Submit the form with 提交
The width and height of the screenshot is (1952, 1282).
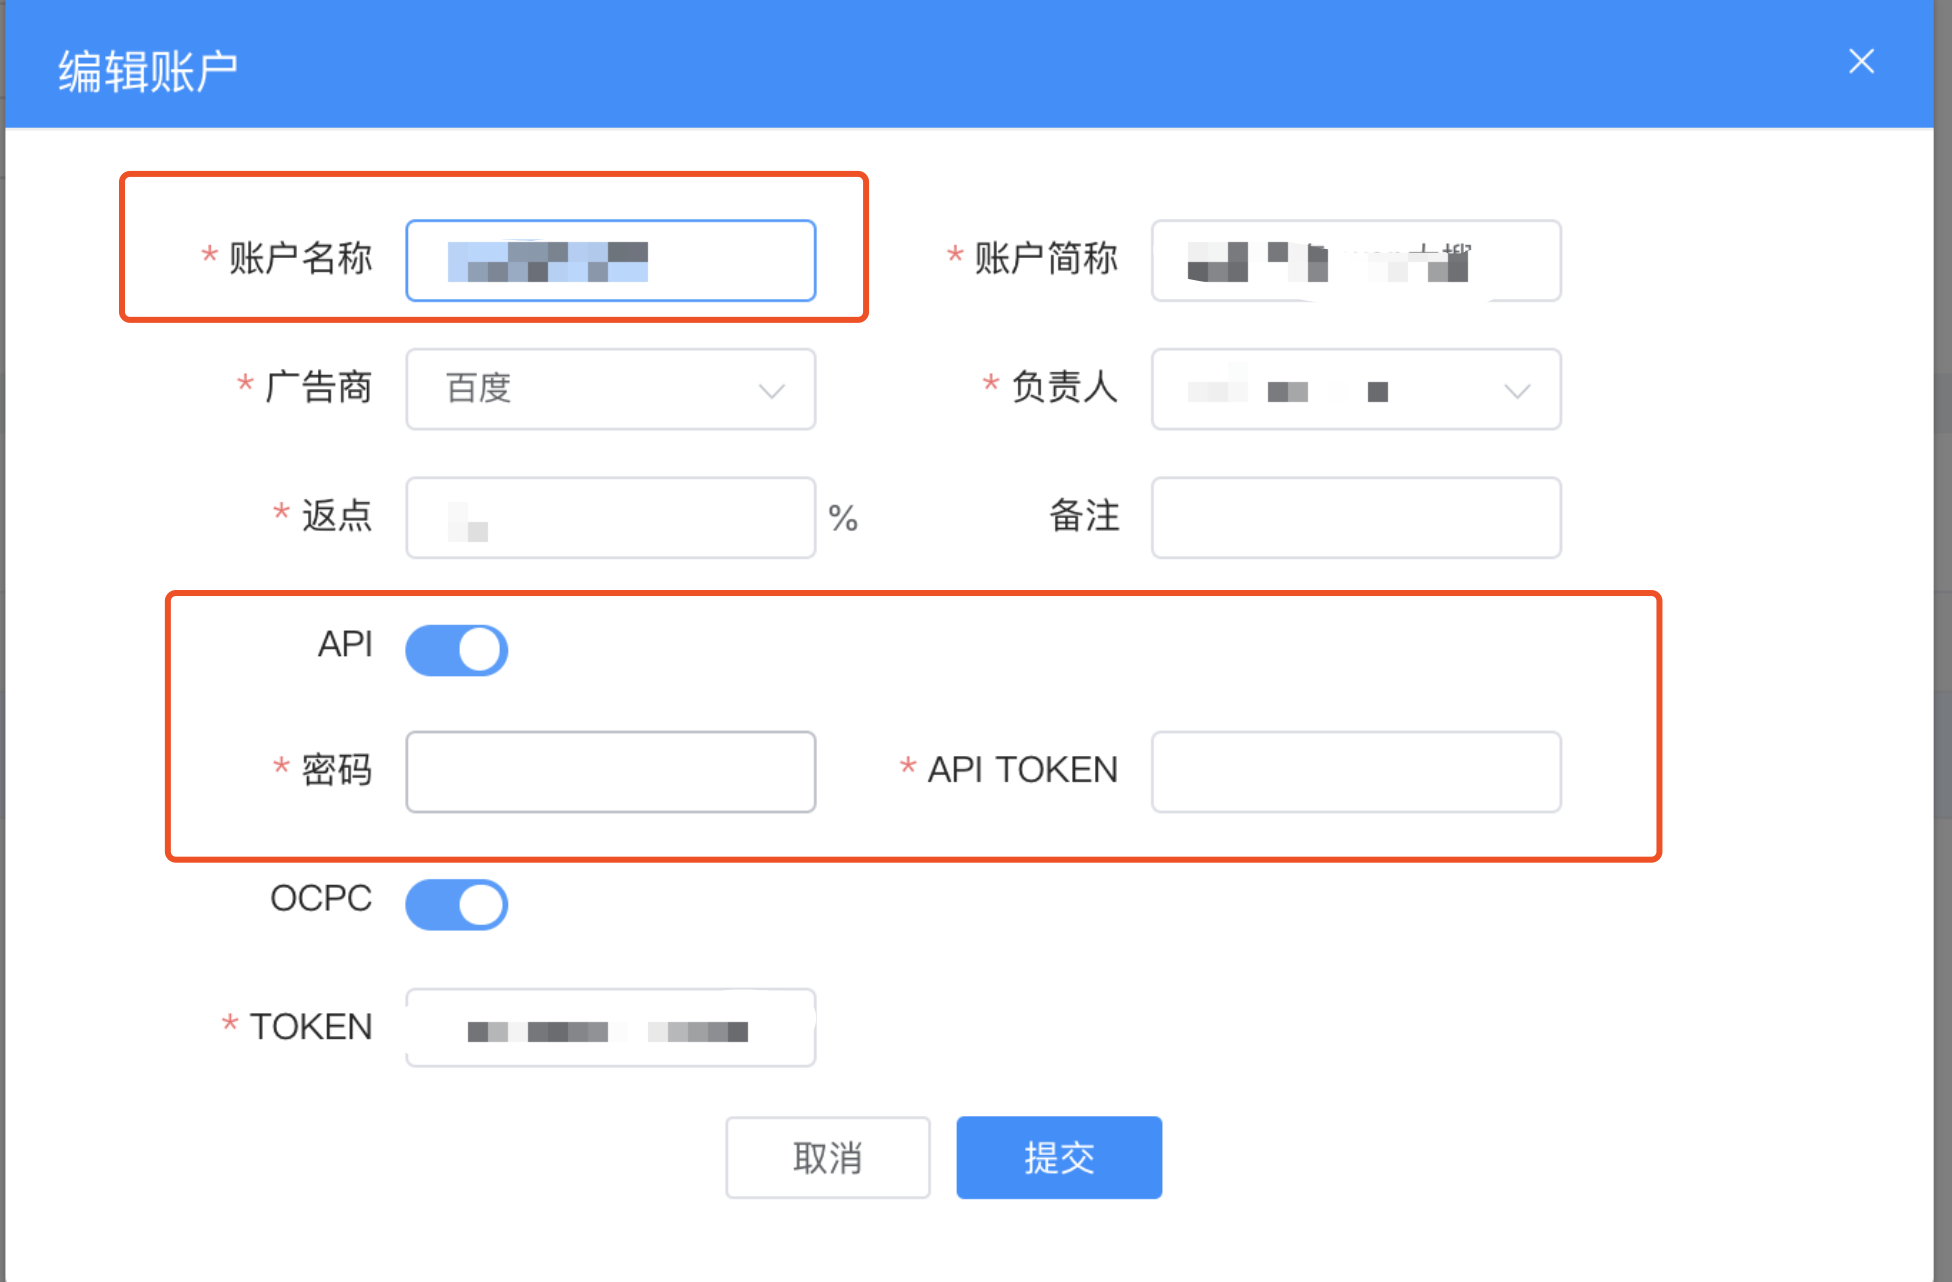pyautogui.click(x=1058, y=1157)
